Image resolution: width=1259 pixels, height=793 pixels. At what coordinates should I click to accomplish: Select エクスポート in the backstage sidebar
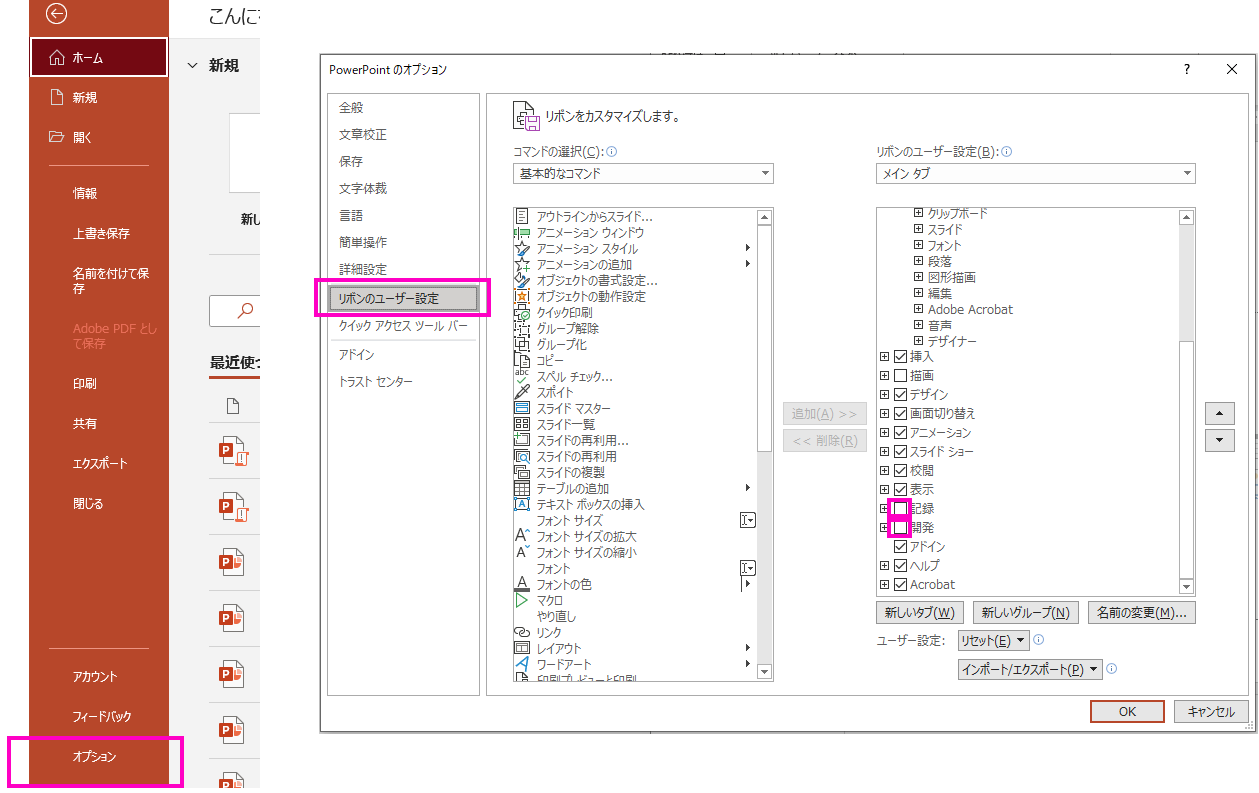100,463
